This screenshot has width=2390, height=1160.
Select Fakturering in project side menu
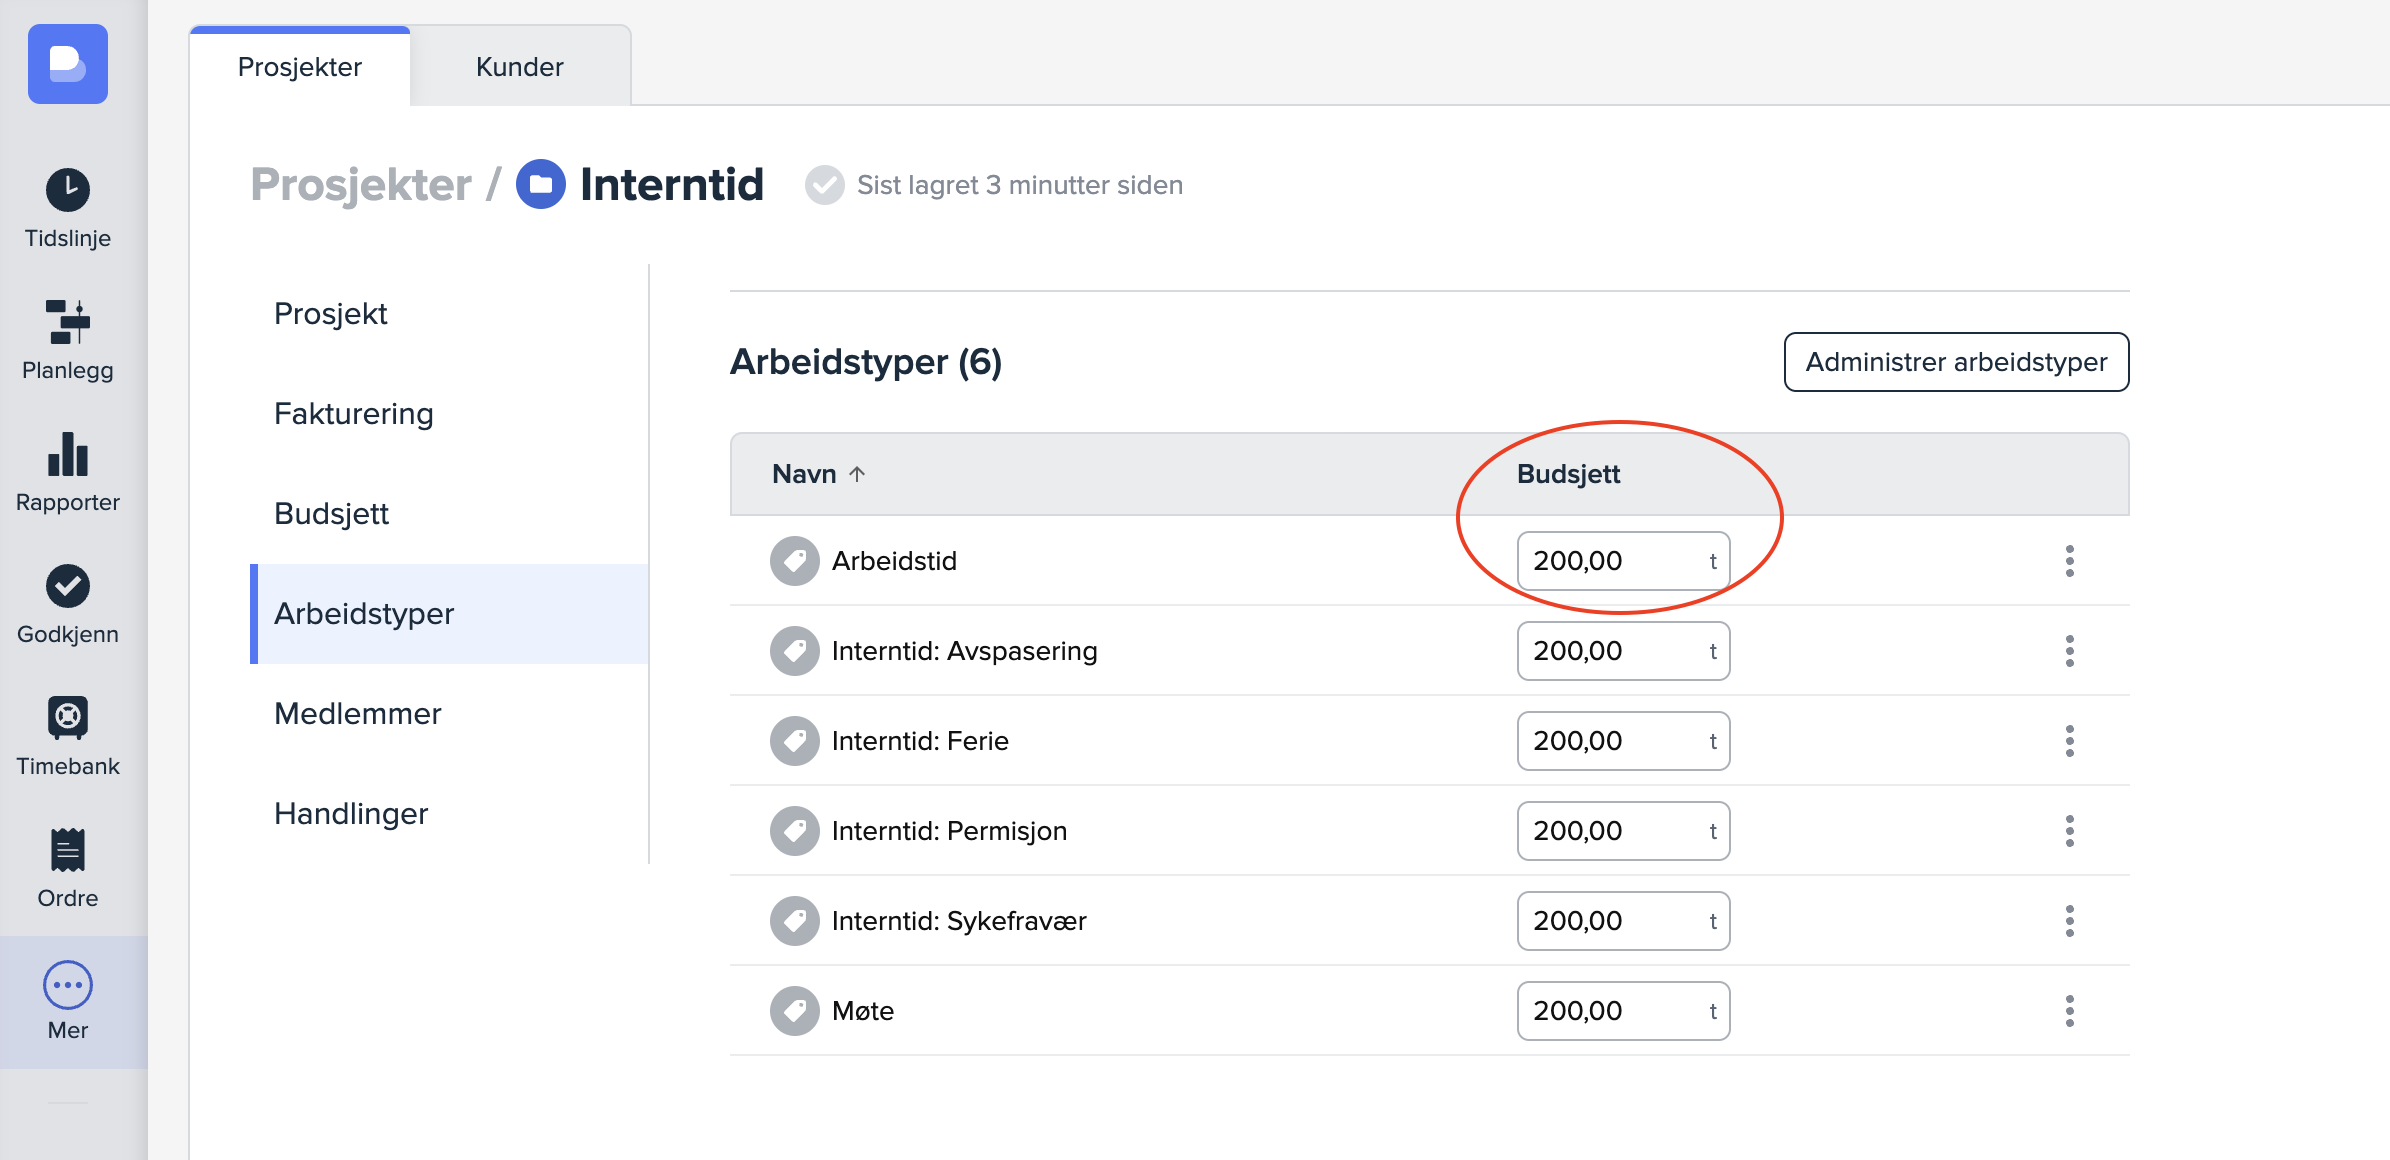353,414
